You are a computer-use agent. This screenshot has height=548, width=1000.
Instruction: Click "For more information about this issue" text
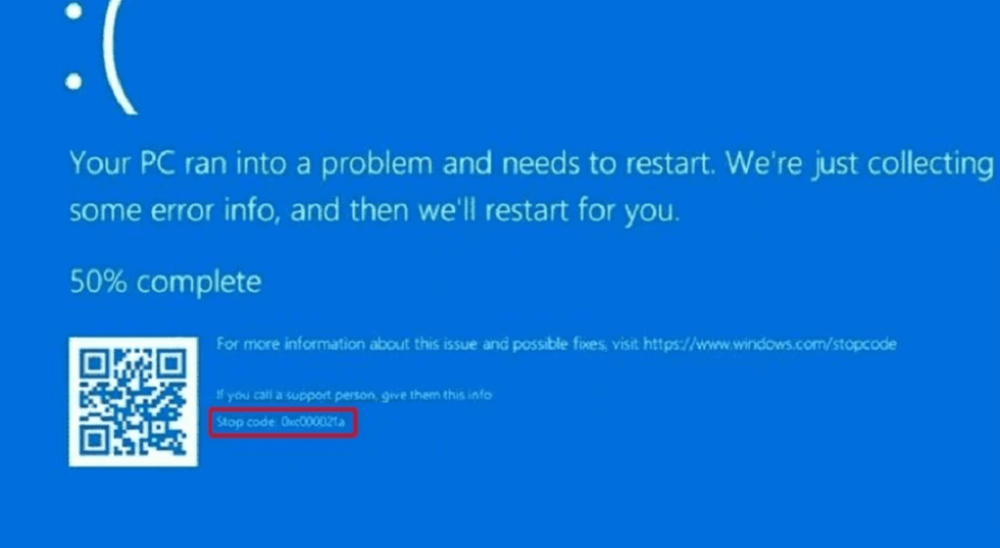point(347,344)
